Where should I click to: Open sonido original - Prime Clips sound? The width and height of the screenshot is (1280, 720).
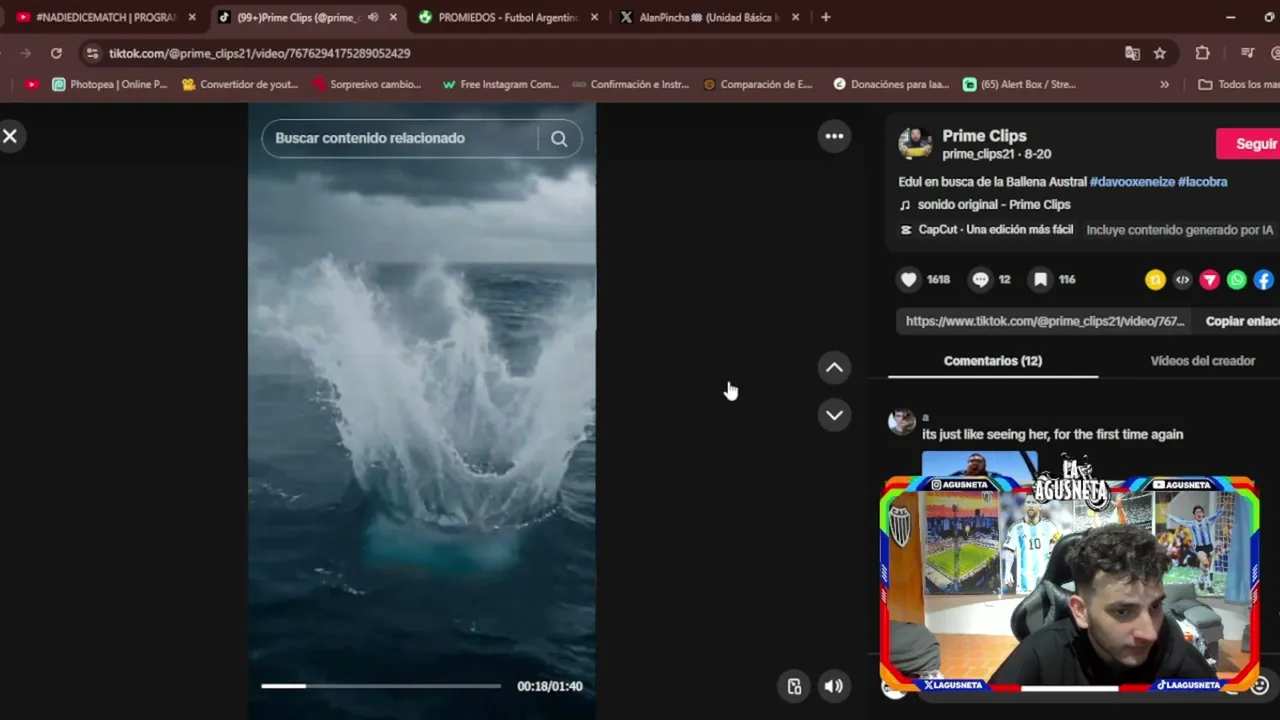994,205
